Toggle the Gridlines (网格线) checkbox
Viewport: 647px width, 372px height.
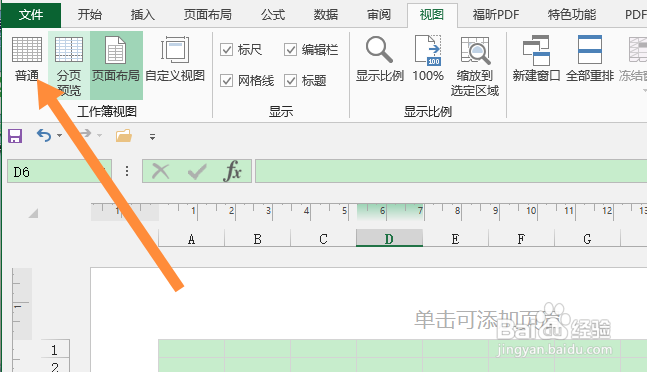click(x=227, y=80)
